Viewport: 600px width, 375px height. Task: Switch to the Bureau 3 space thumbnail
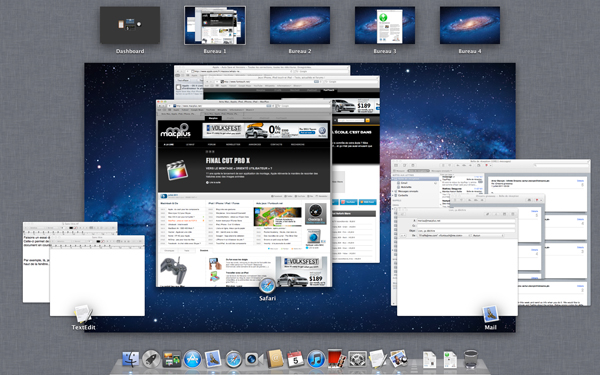[x=385, y=25]
